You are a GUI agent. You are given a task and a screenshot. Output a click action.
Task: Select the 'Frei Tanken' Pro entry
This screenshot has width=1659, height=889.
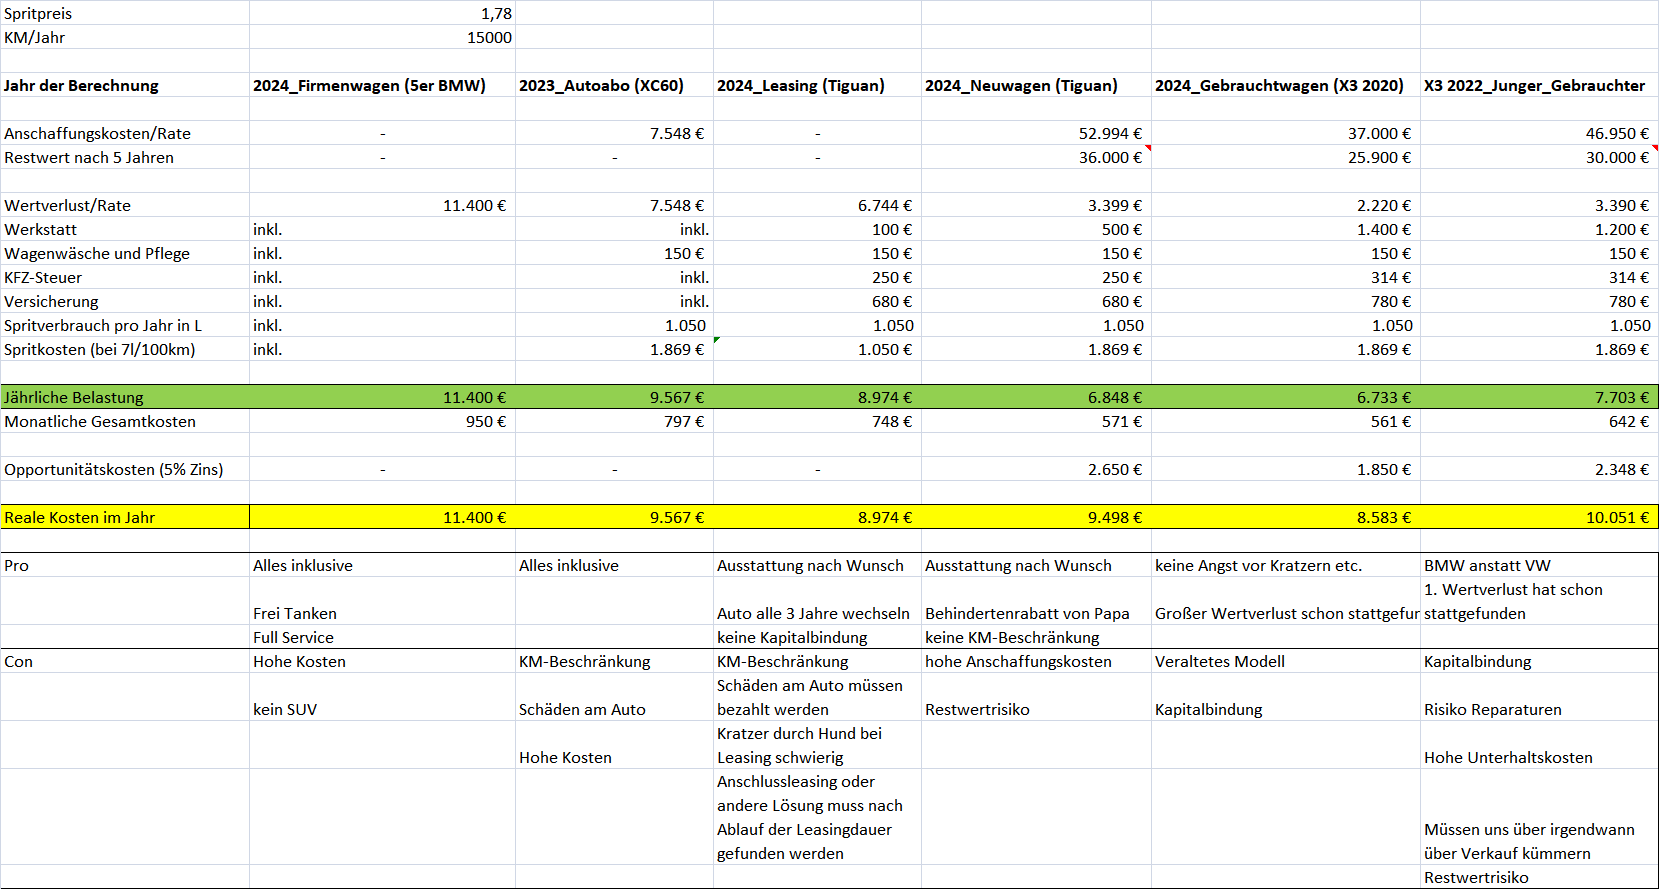[295, 614]
